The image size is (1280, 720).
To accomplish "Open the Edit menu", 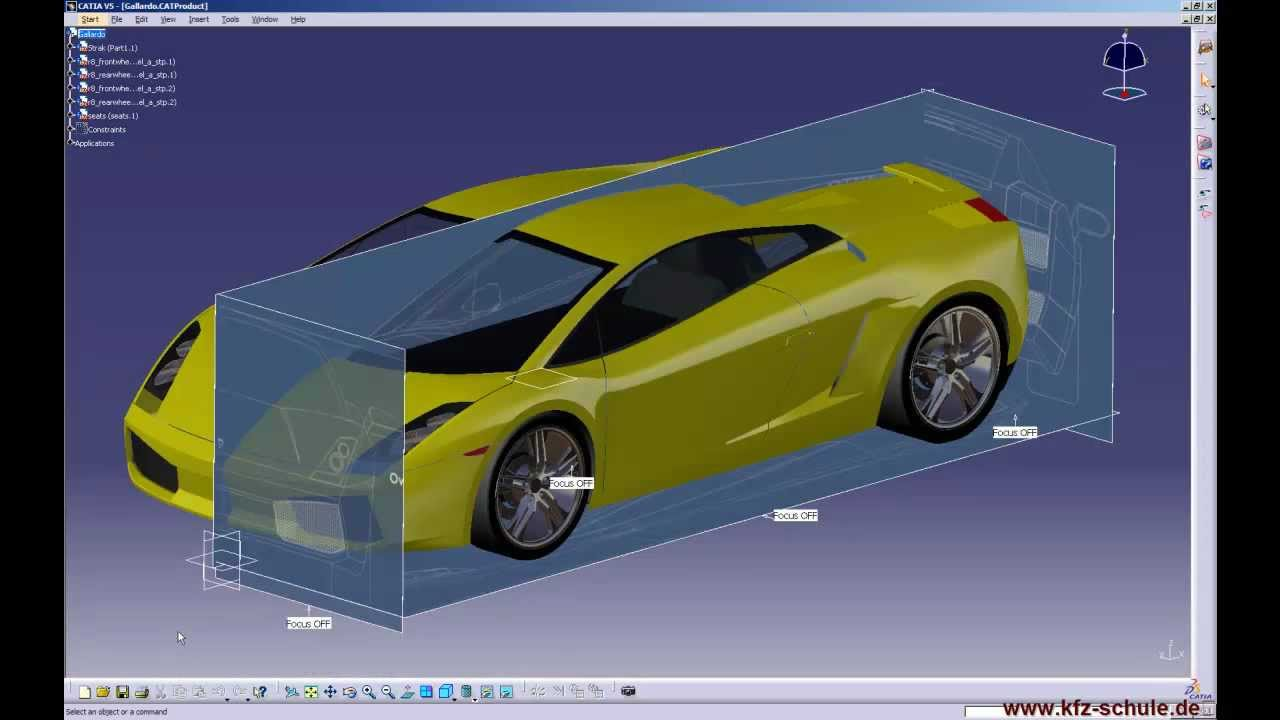I will [141, 19].
